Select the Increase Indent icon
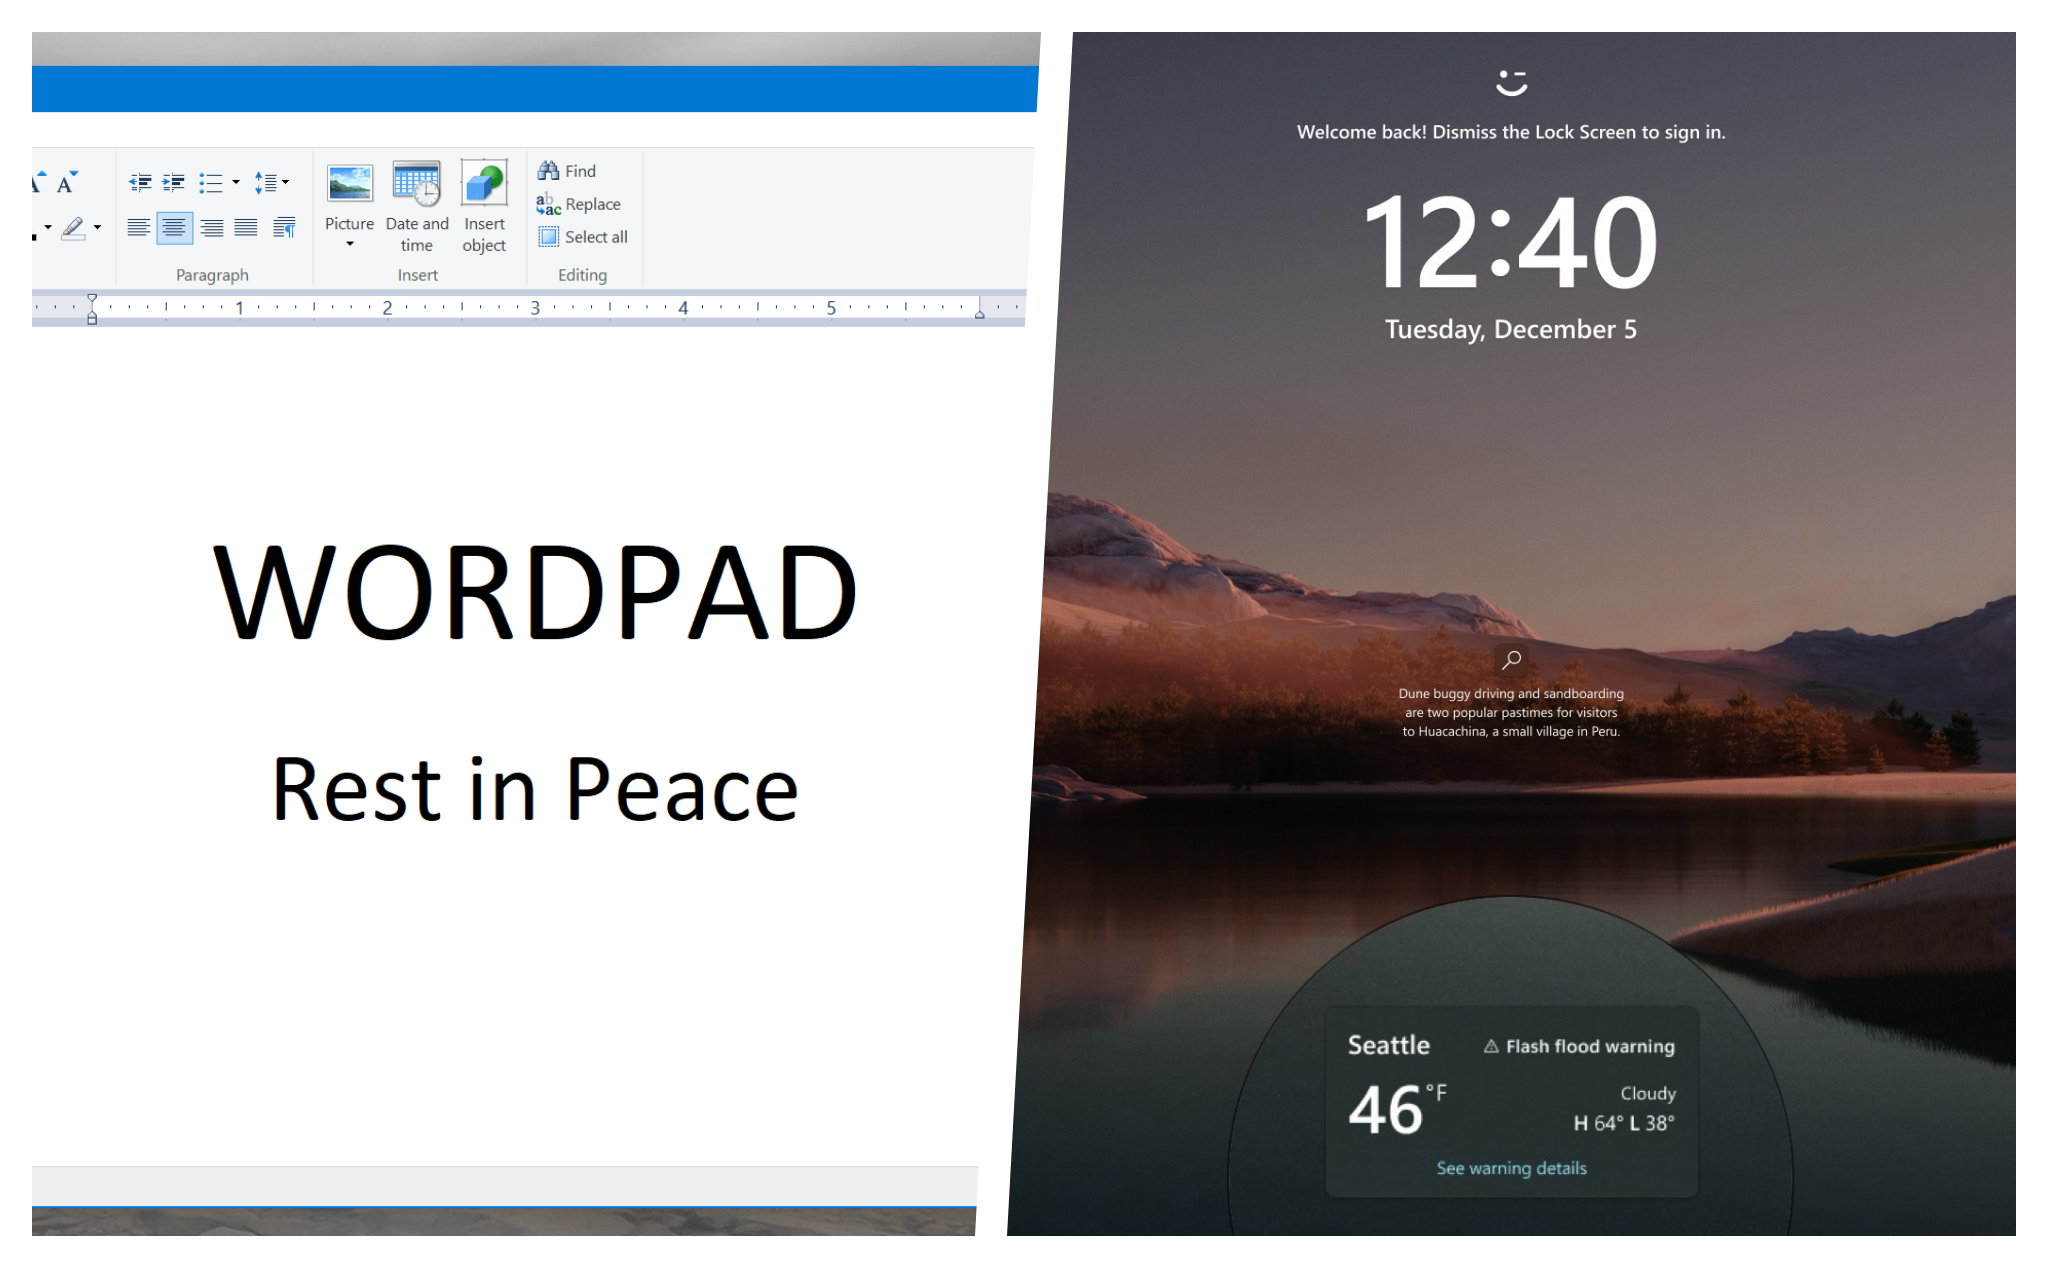 pyautogui.click(x=173, y=182)
